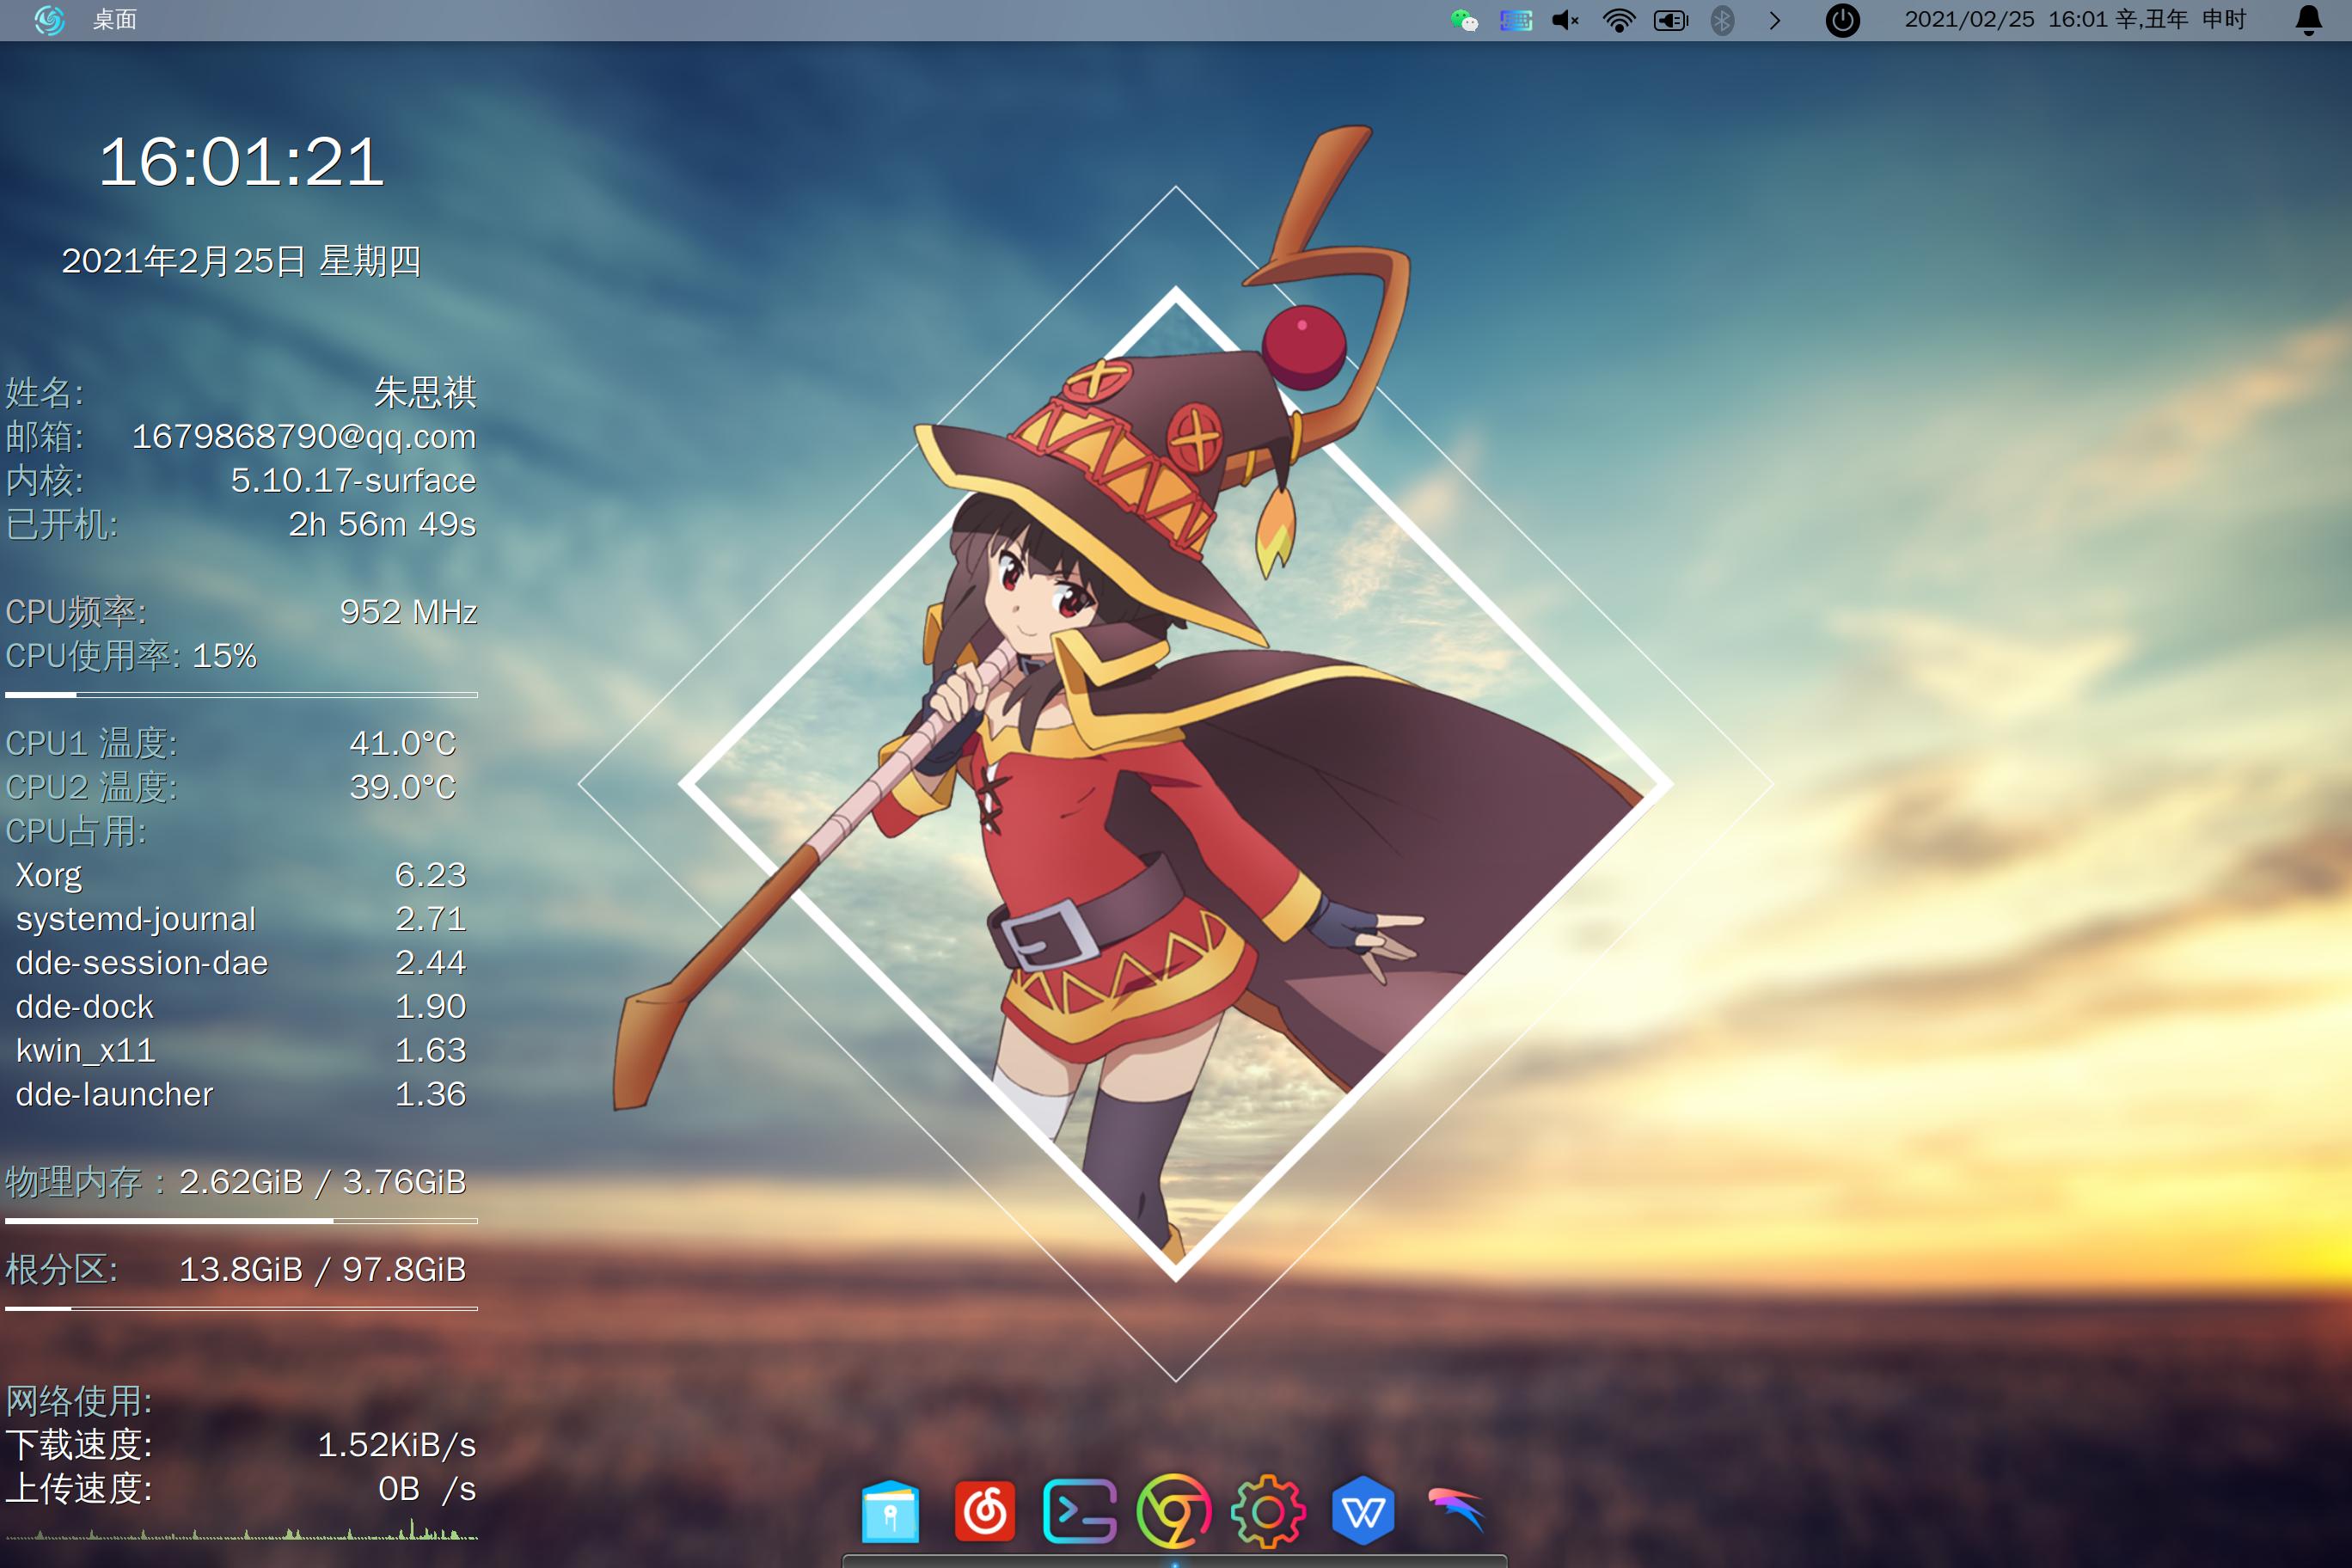Viewport: 2352px width, 1568px height.
Task: Open system settings gear in dock
Action: (x=1268, y=1511)
